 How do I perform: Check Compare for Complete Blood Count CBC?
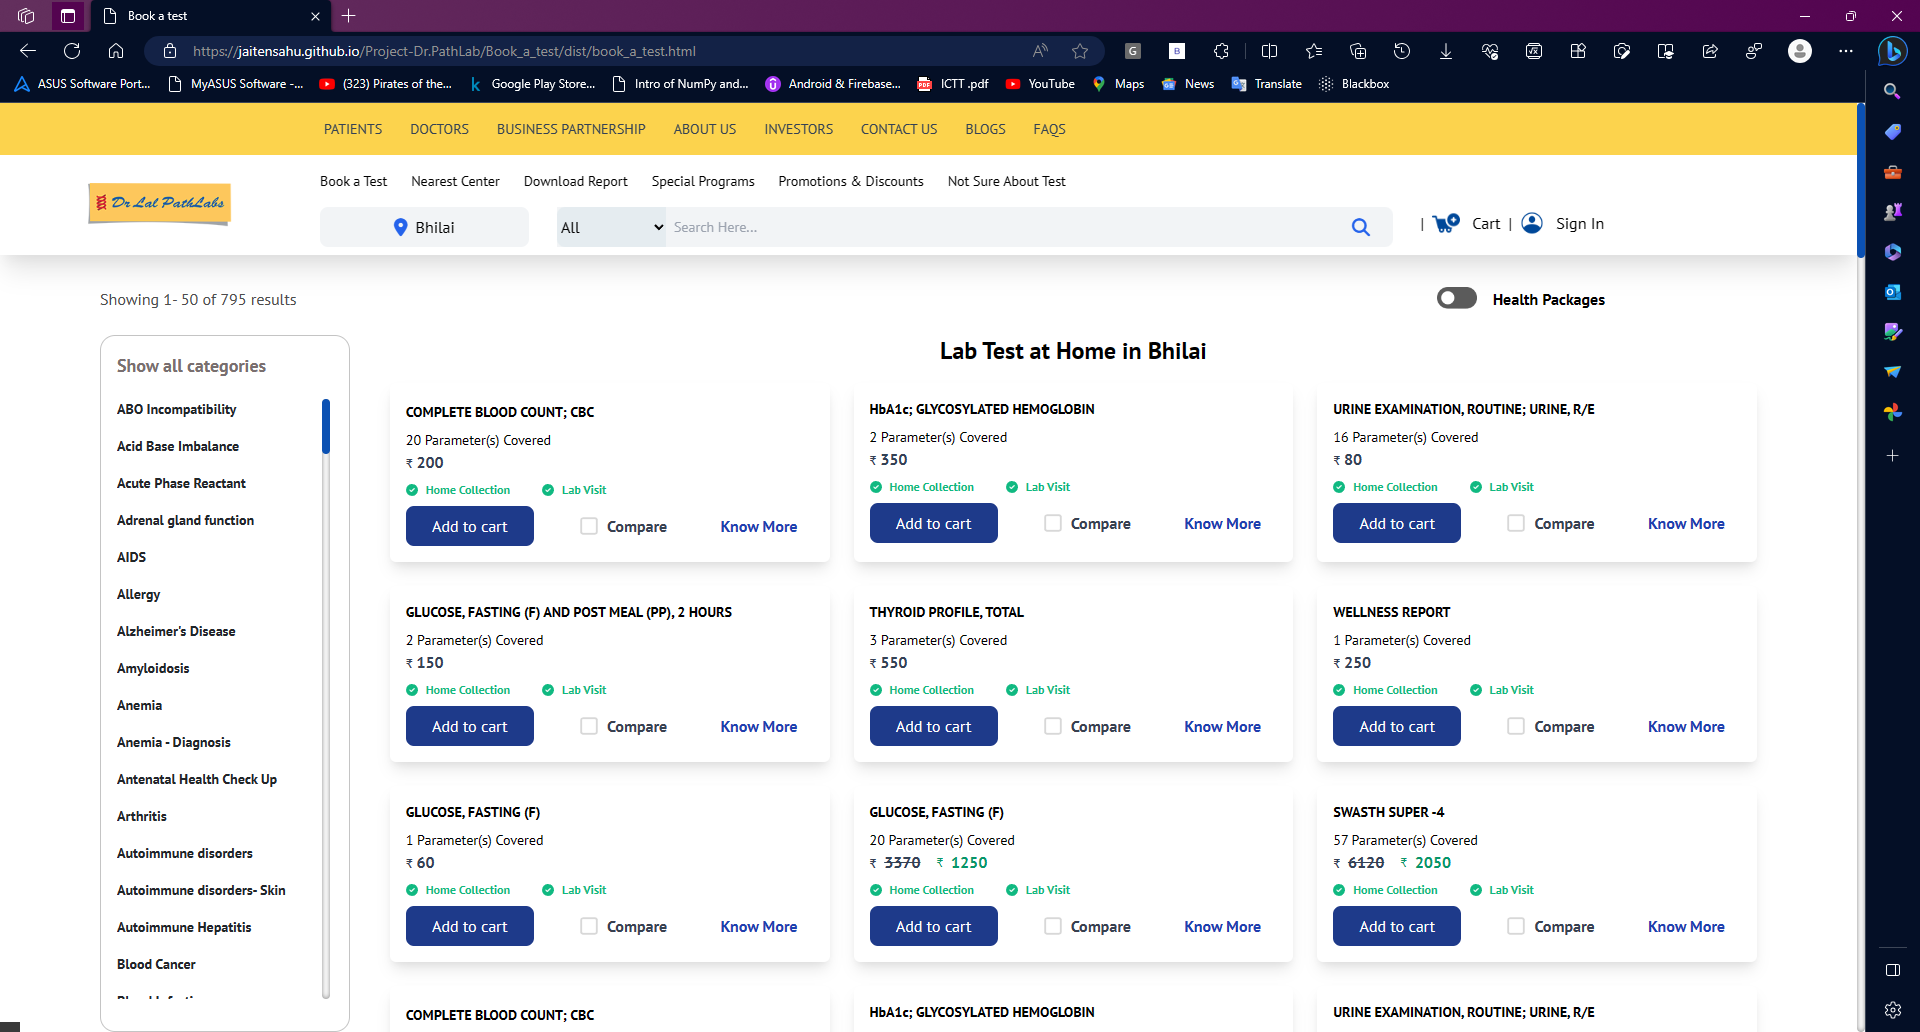(589, 526)
